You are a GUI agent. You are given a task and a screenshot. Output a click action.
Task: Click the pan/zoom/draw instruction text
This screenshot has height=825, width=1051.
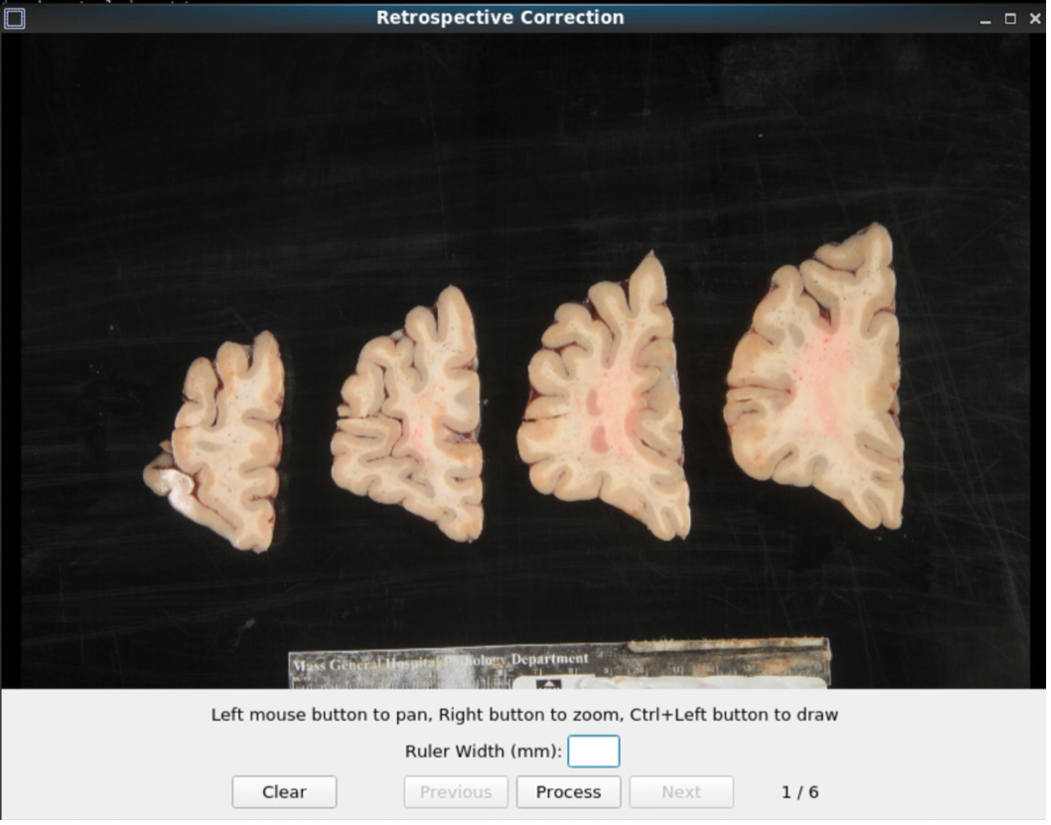click(x=524, y=715)
